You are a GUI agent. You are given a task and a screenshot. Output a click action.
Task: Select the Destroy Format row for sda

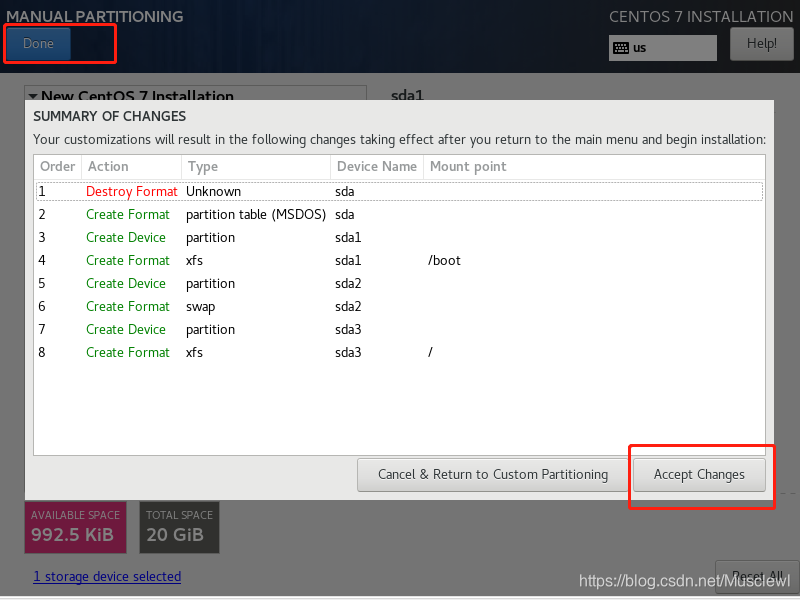point(399,191)
